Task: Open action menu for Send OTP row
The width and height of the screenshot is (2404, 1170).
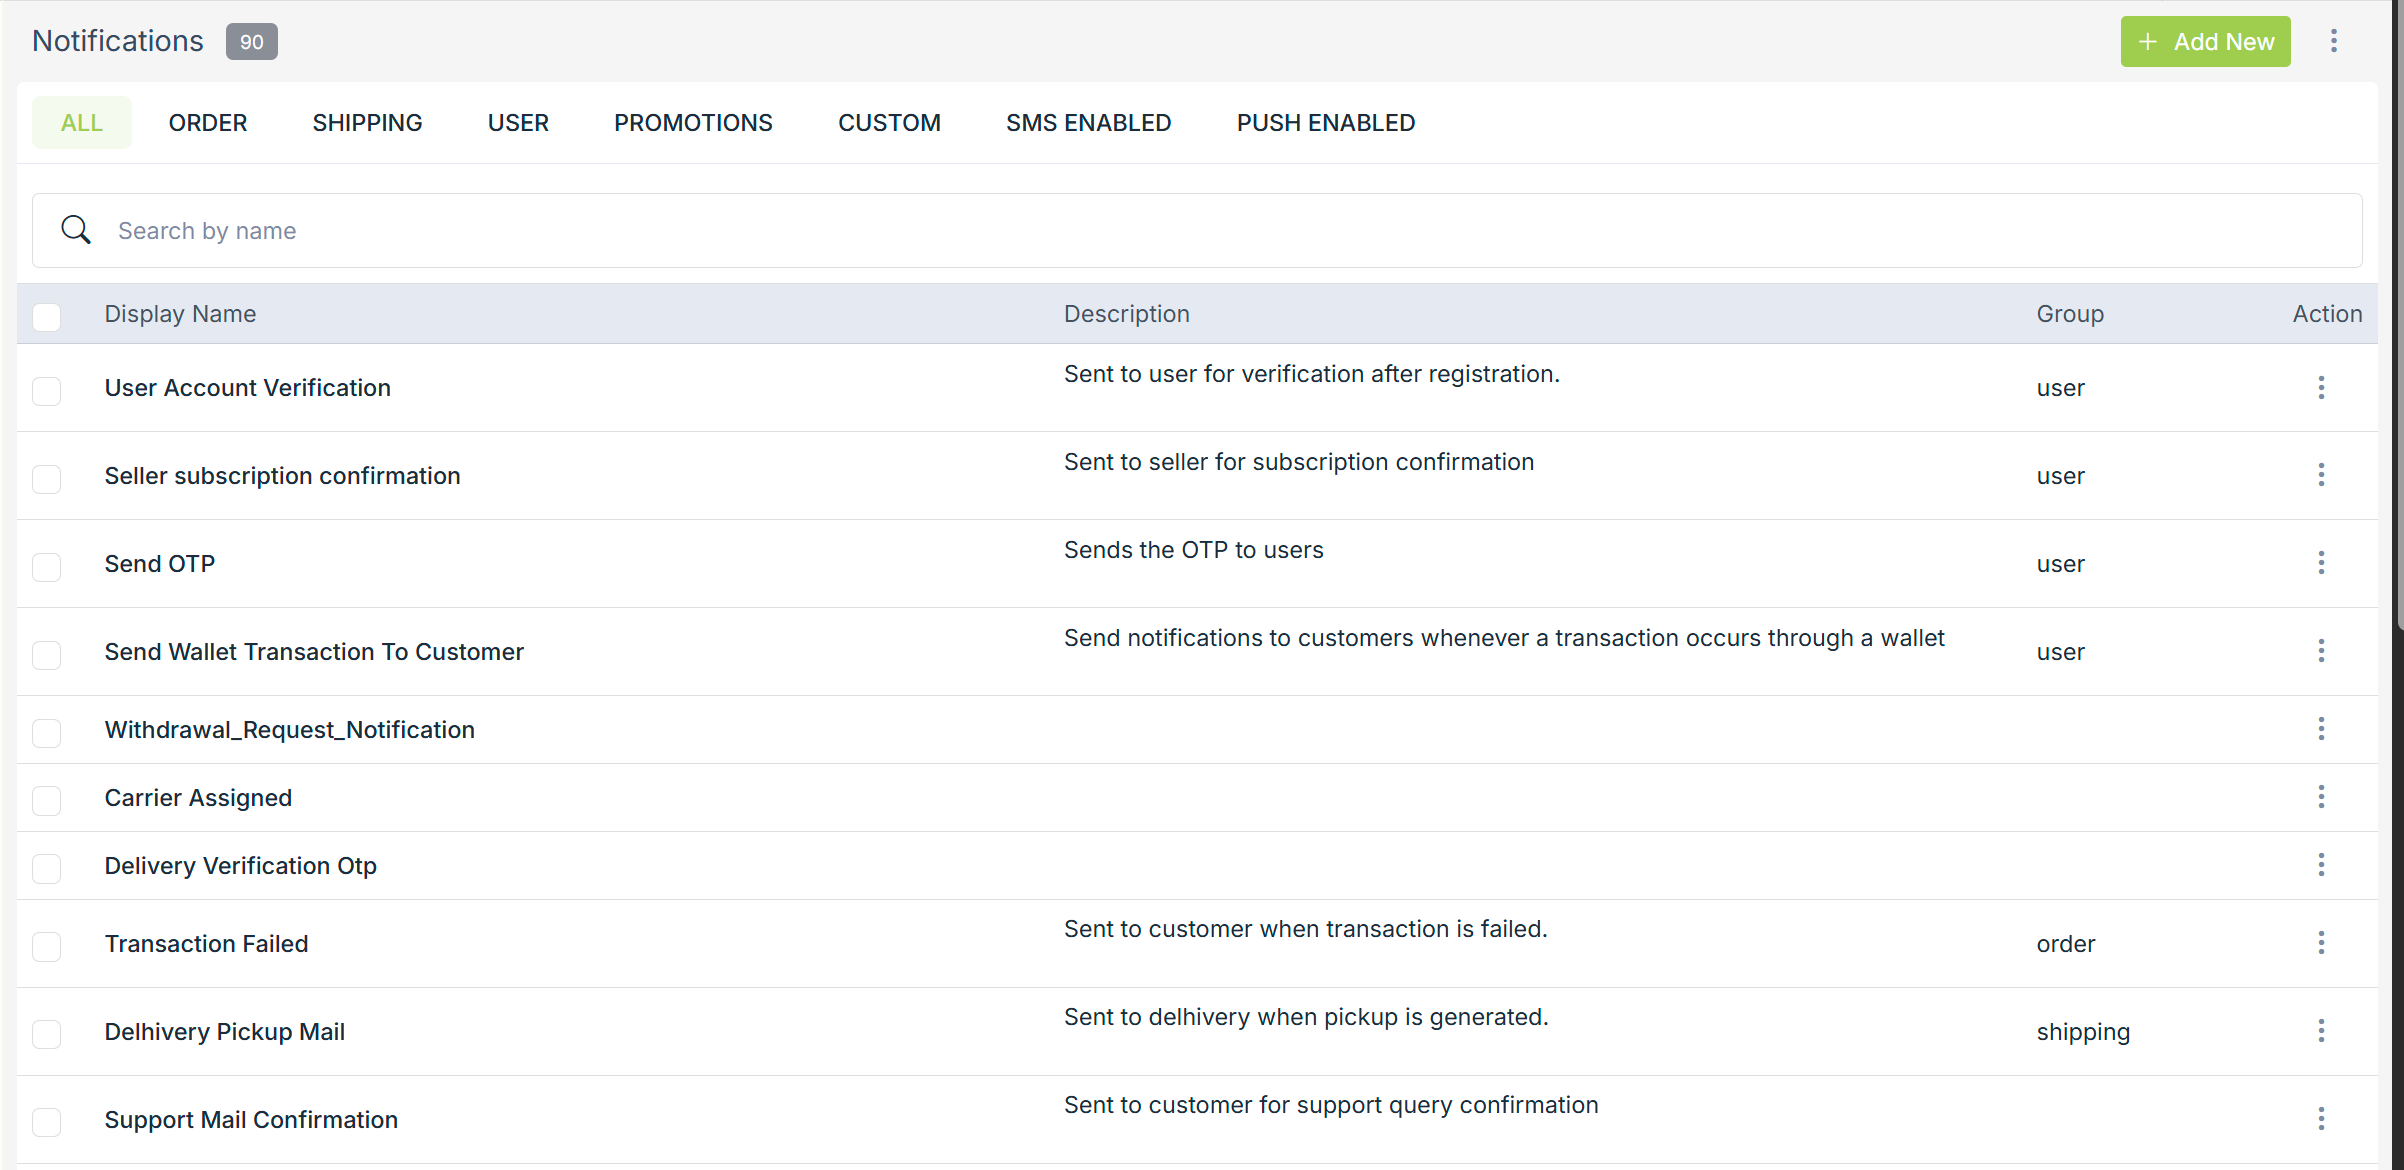Action: pos(2320,563)
